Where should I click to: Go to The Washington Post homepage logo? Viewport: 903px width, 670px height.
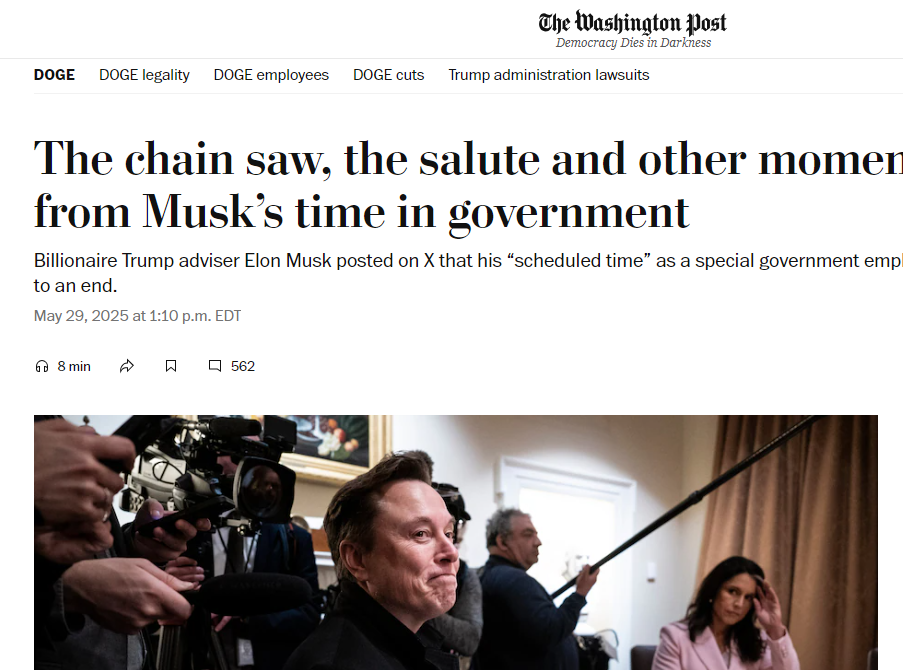(632, 22)
